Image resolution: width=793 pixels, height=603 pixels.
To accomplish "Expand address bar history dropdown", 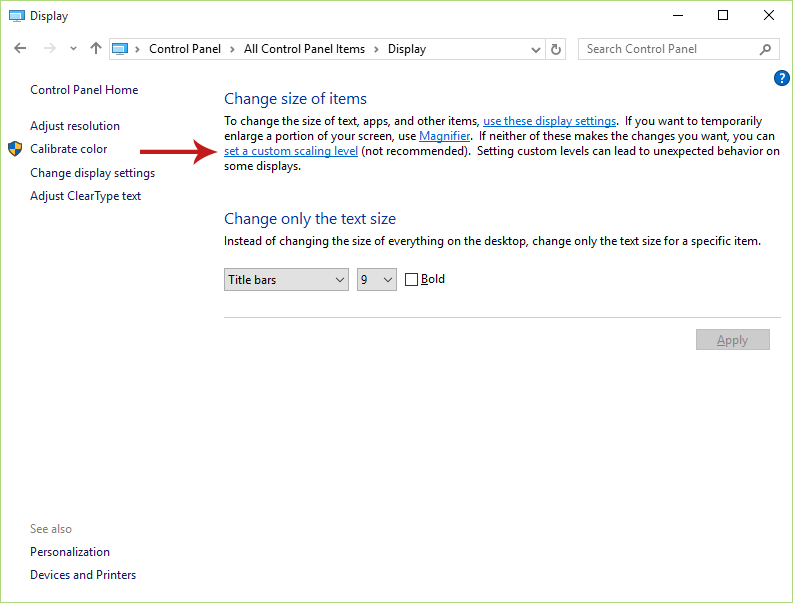I will [536, 50].
